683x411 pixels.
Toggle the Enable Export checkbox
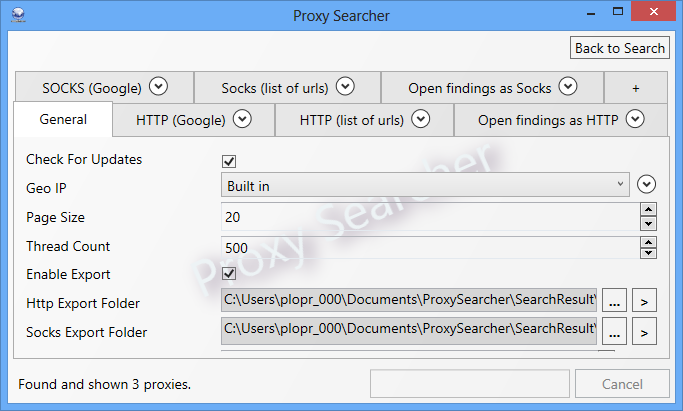coord(229,273)
